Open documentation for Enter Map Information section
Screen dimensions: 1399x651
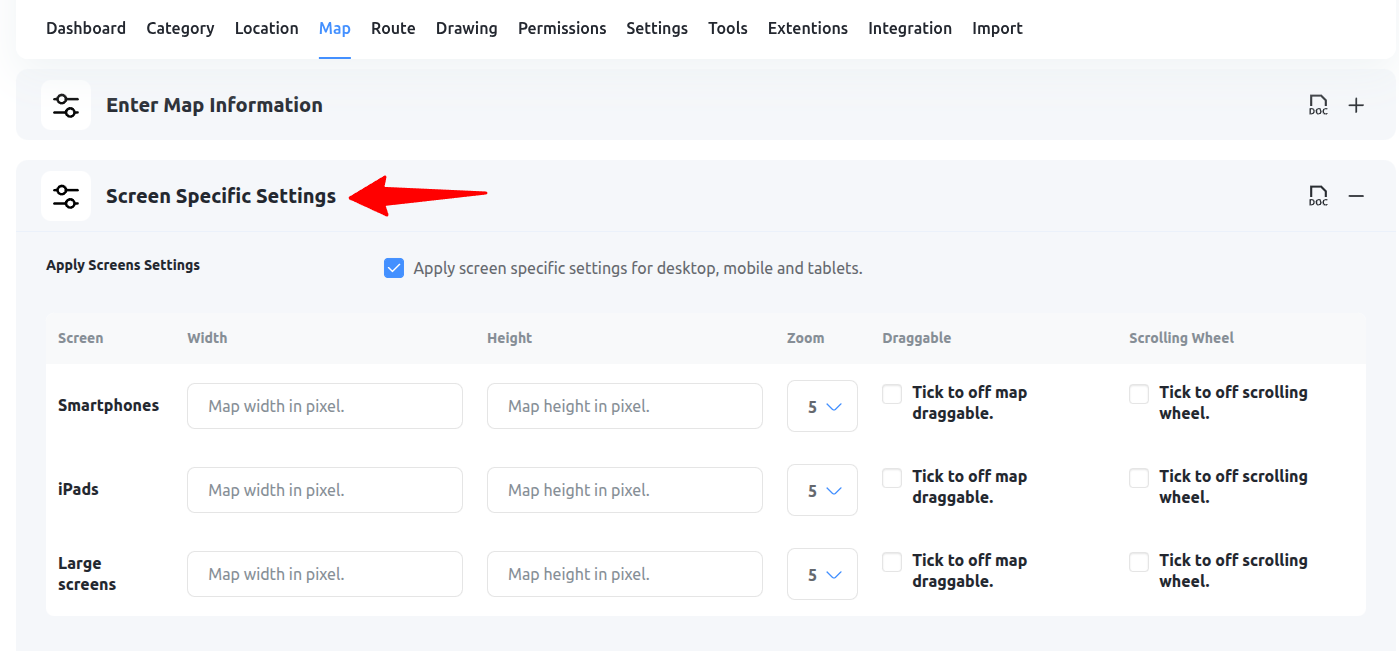[1318, 104]
